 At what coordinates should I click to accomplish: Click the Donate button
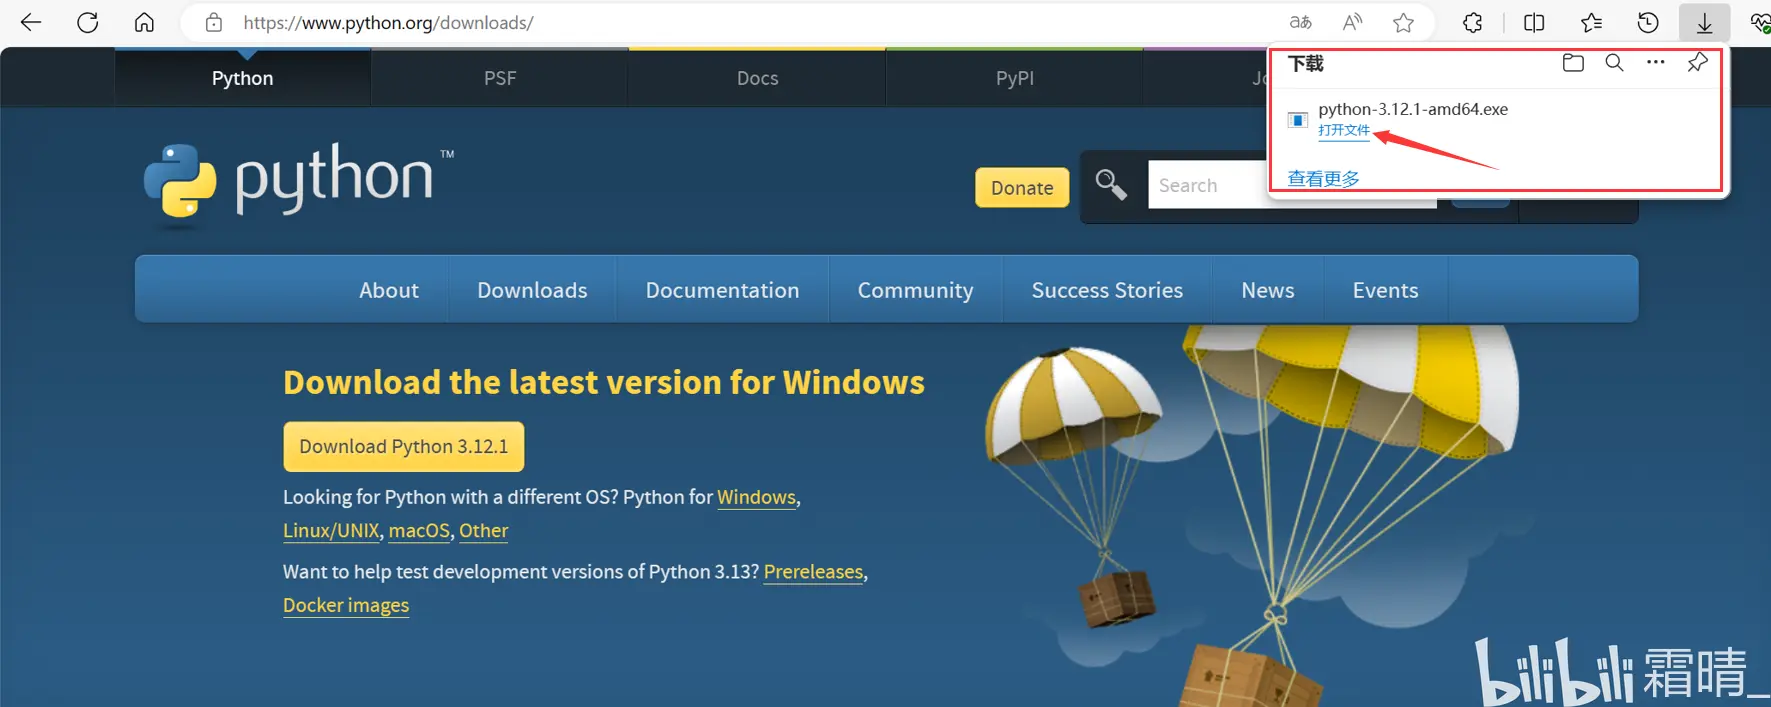tap(1022, 188)
